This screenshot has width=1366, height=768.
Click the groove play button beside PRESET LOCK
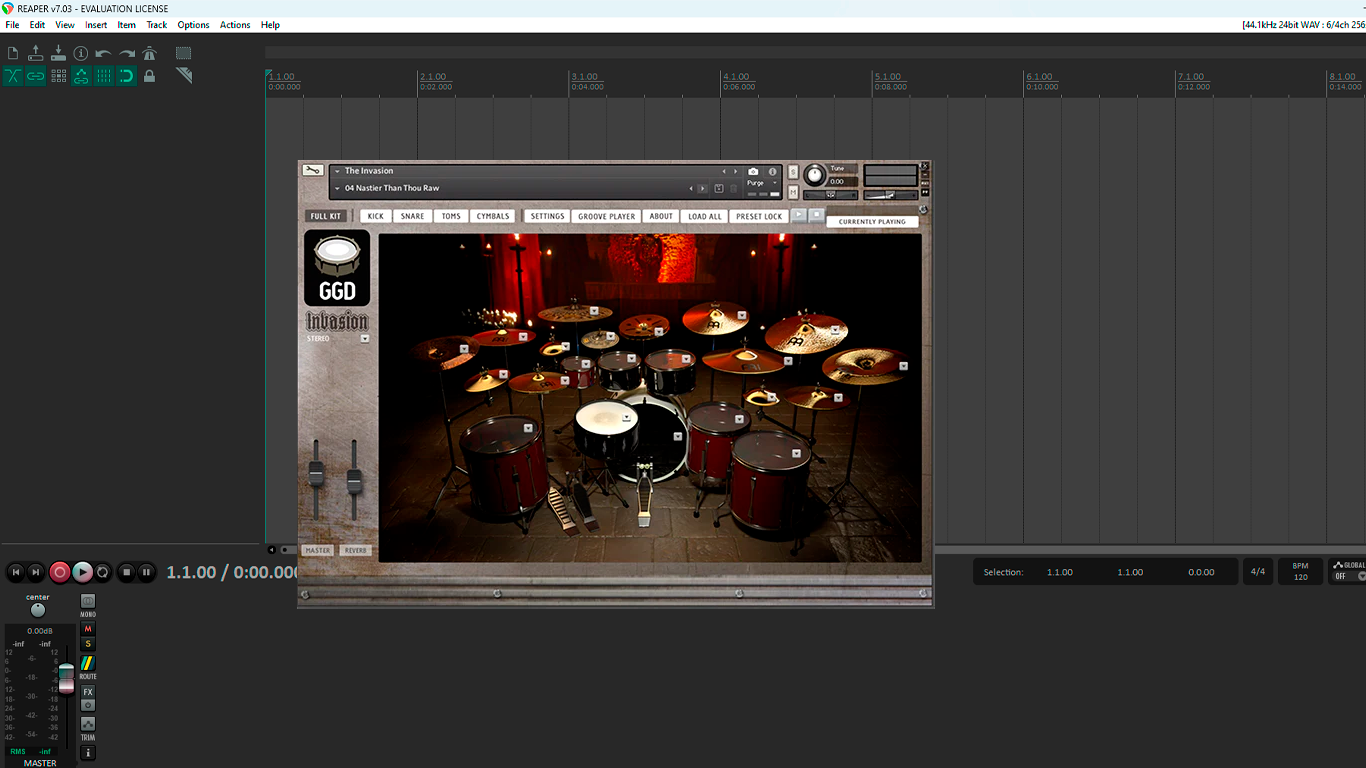point(799,215)
